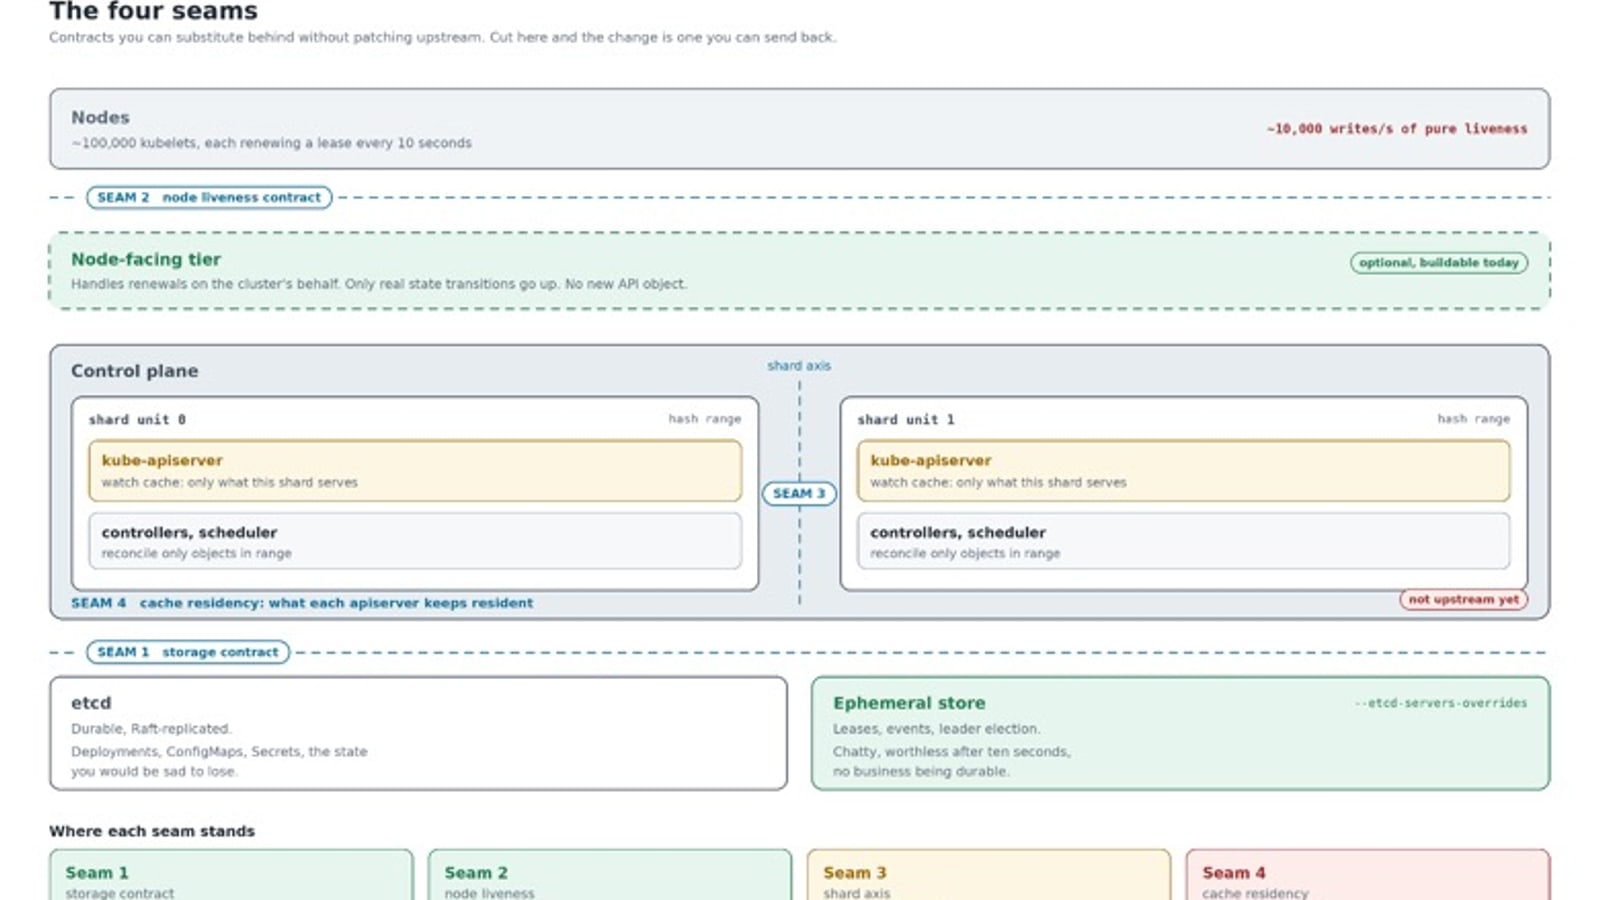Select the 'shard unit 0' label

[137, 420]
